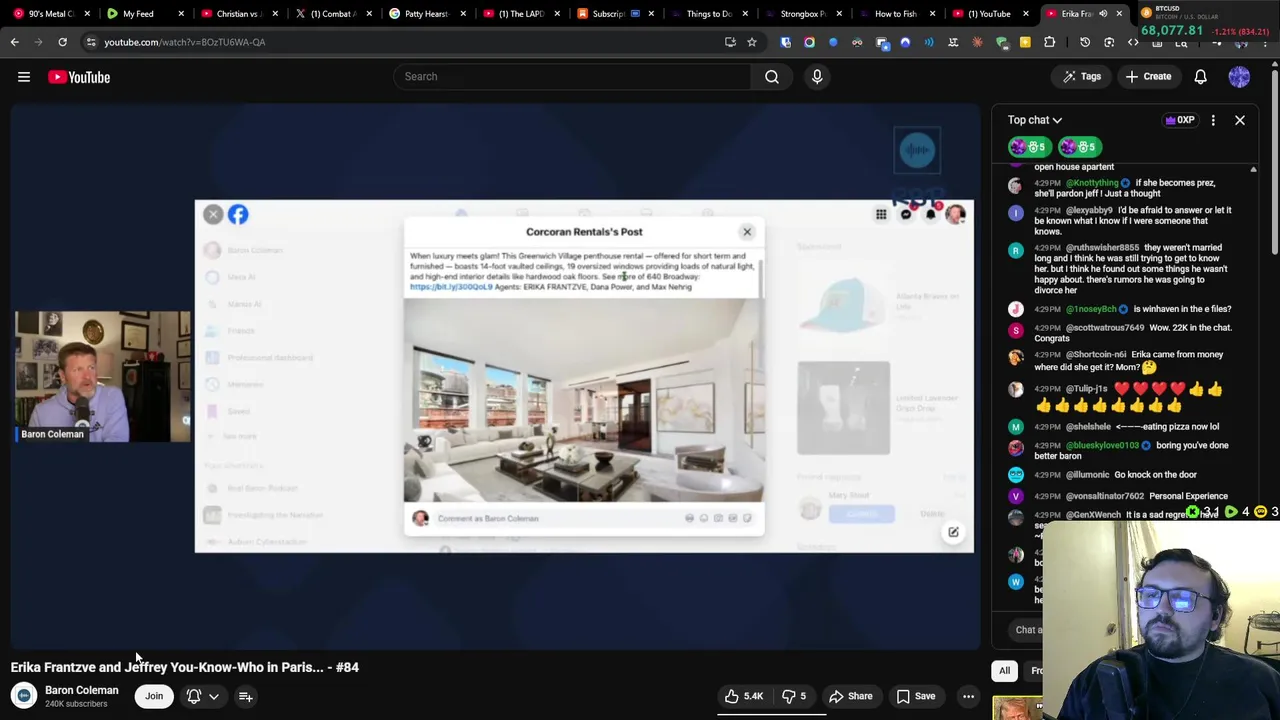Image resolution: width=1280 pixels, height=720 pixels.
Task: Click the @blueskylove0103 chat username
Action: click(x=1103, y=445)
